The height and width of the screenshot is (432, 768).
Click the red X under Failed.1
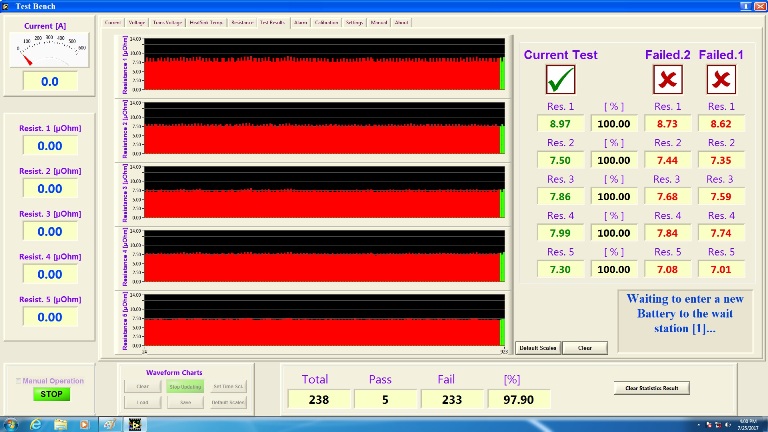(x=721, y=79)
